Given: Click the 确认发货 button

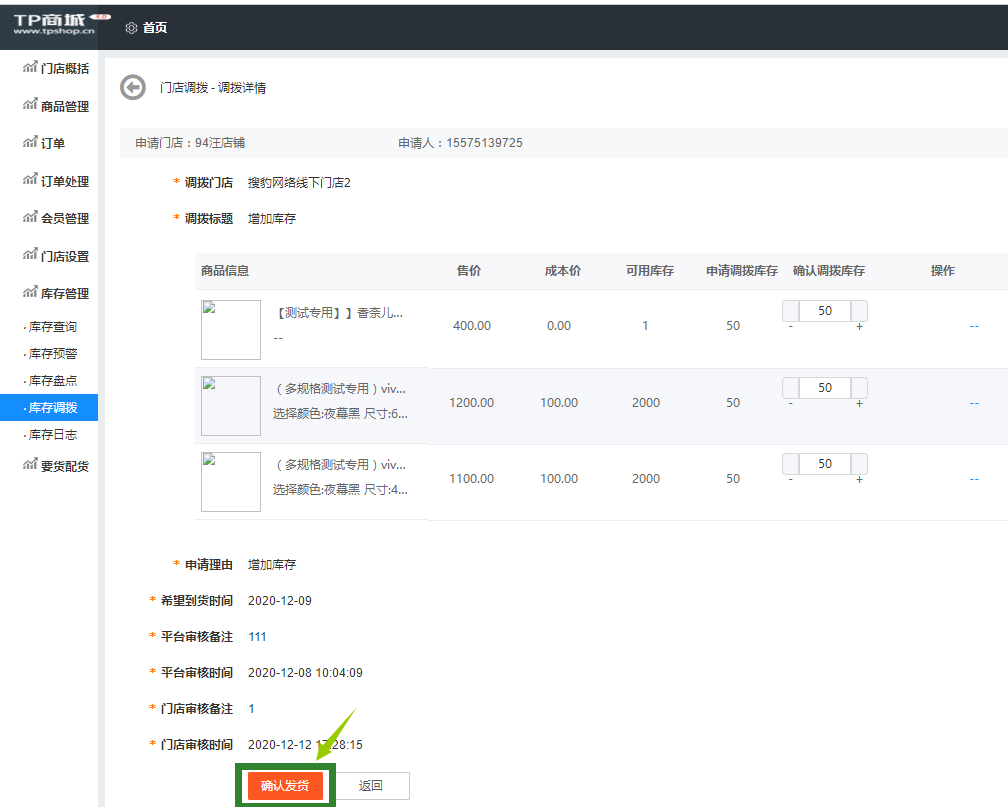Looking at the screenshot, I should pyautogui.click(x=284, y=785).
